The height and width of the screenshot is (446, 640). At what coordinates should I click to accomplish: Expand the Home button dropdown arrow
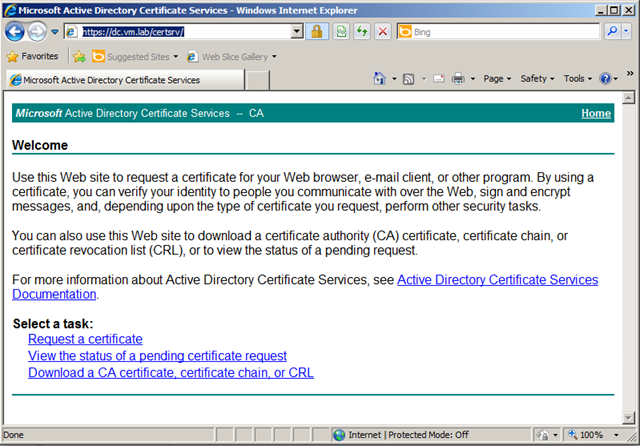[394, 79]
